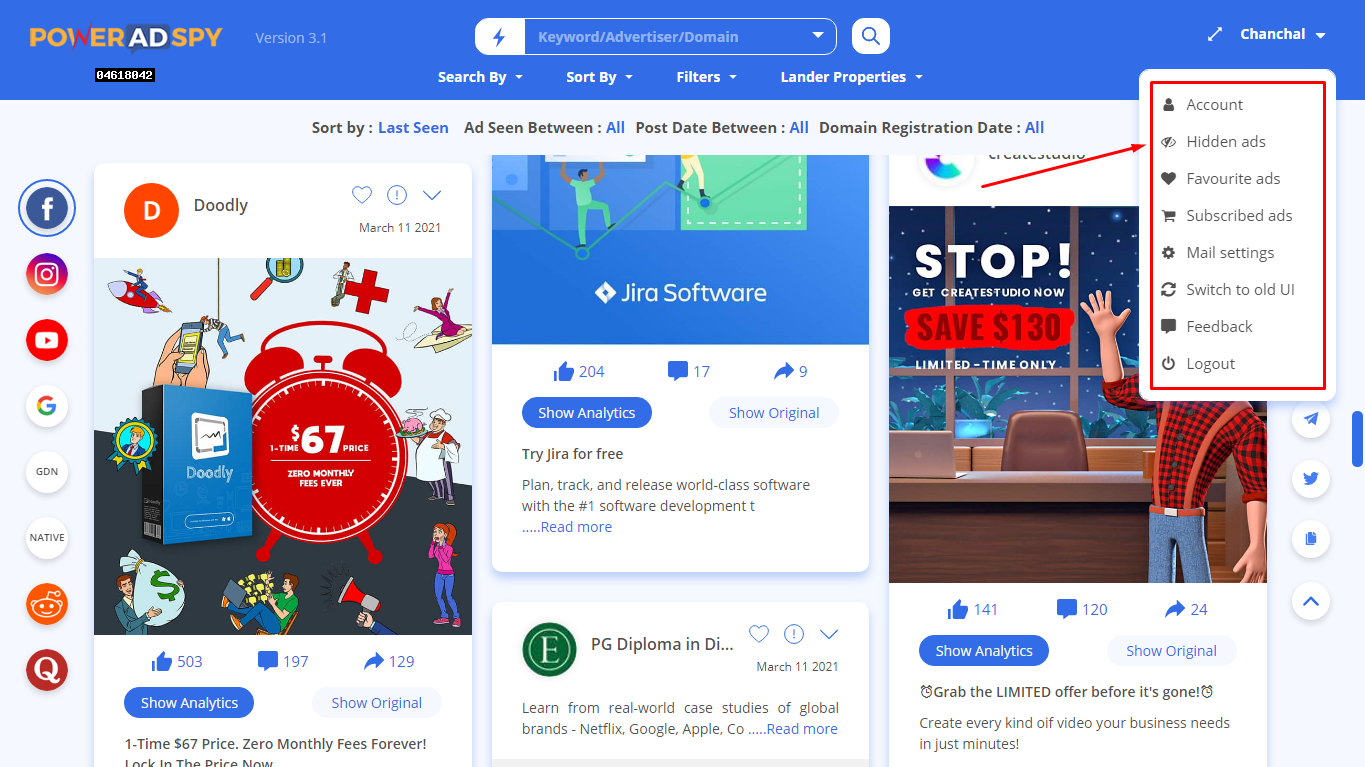The image size is (1365, 767).
Task: Click All next to Post Date Between
Action: (799, 127)
